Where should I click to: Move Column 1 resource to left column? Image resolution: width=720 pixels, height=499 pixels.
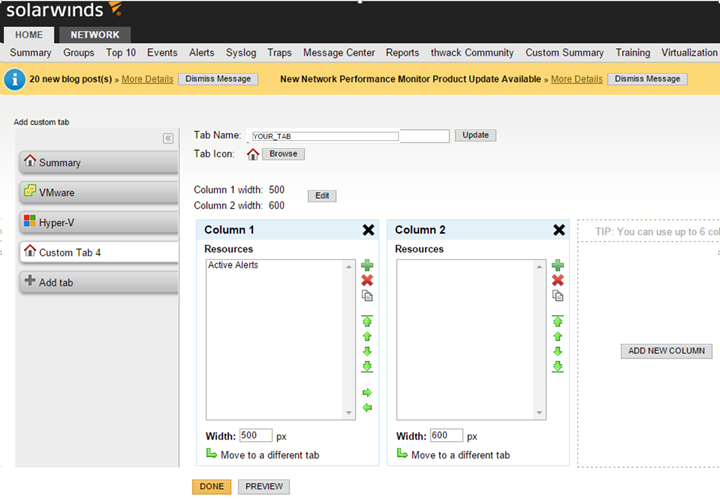click(367, 408)
